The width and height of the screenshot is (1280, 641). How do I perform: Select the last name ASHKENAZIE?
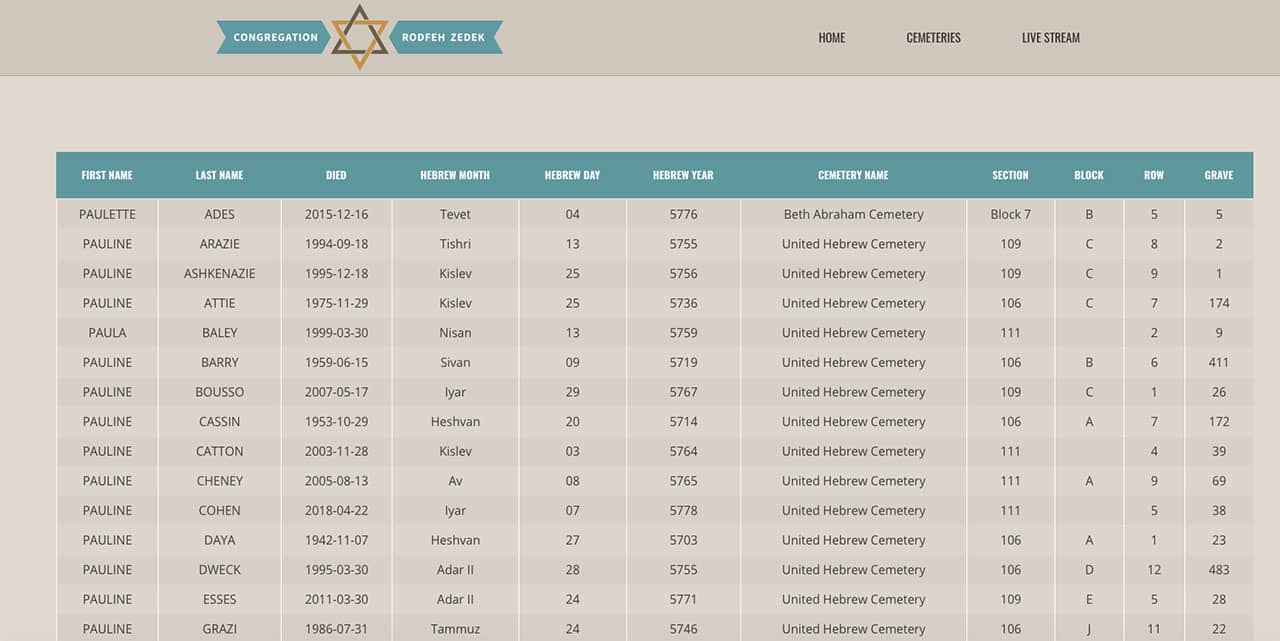(x=219, y=273)
